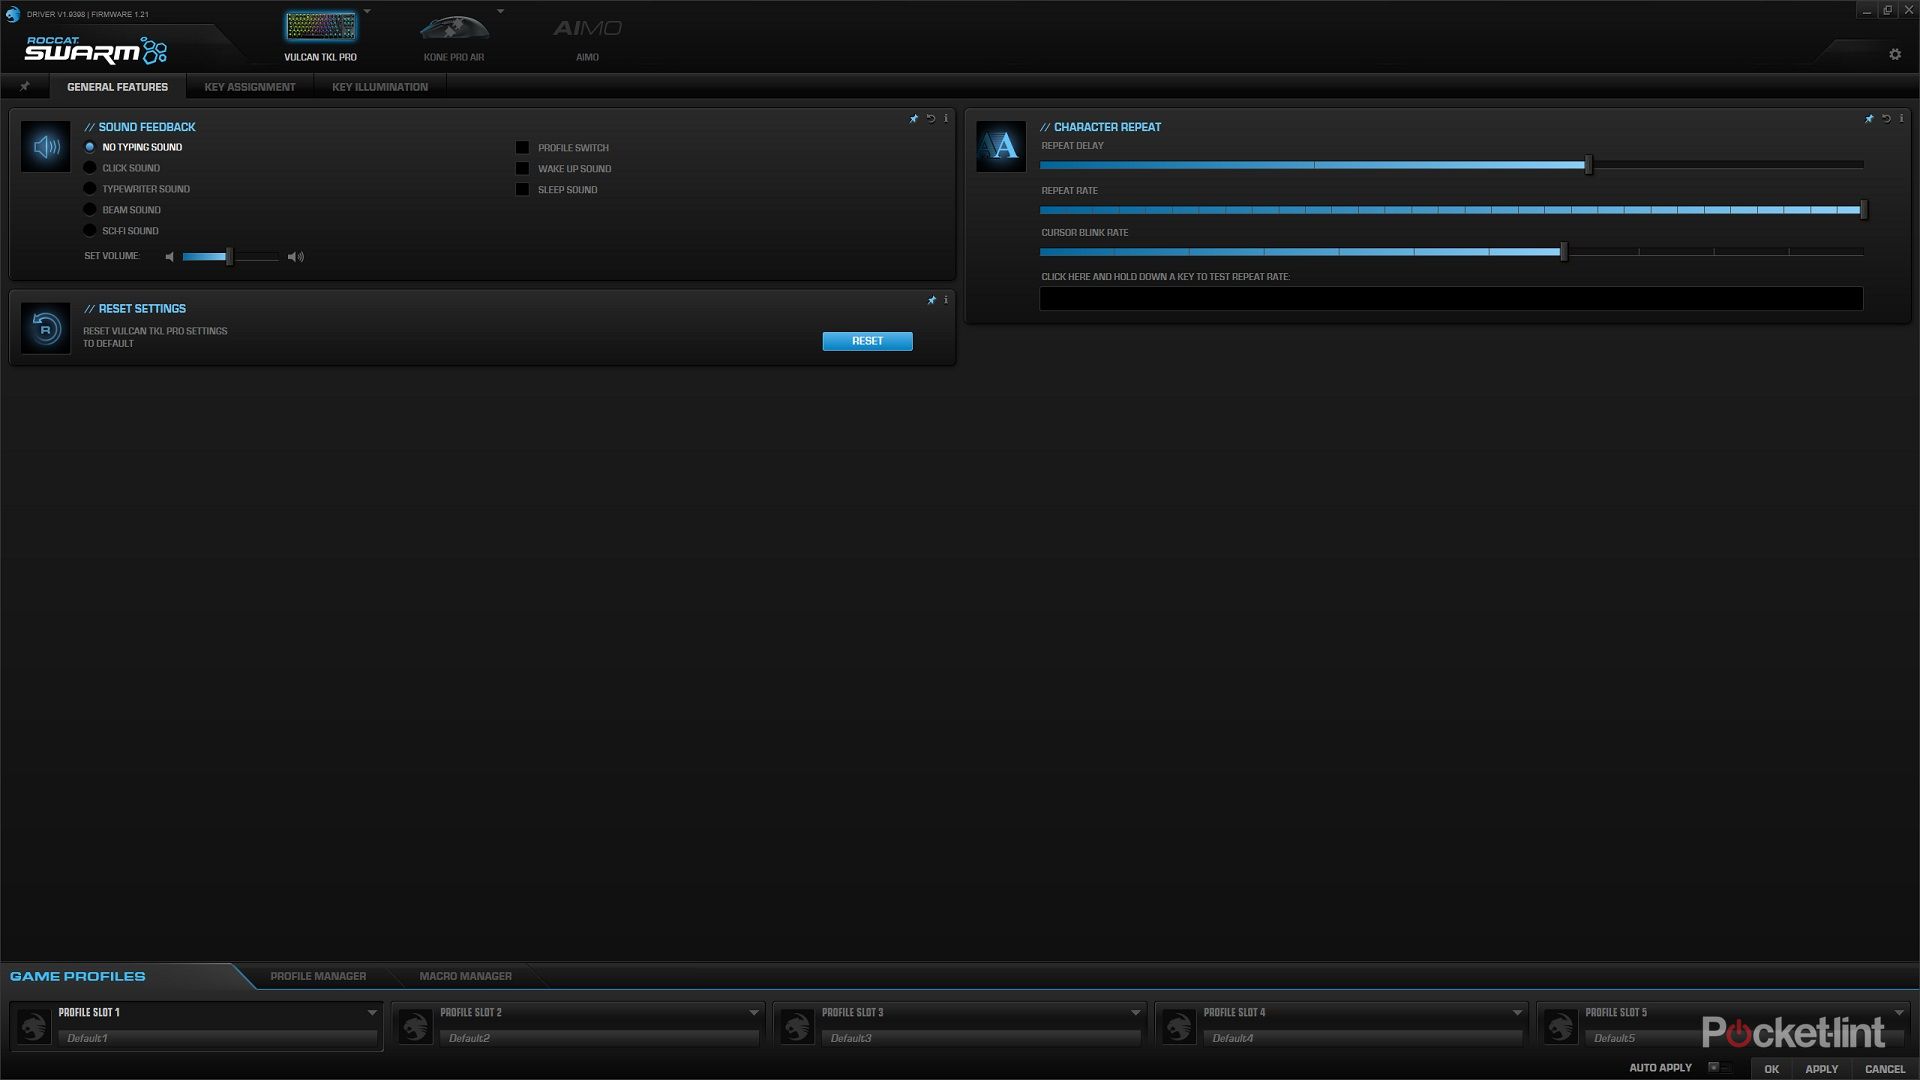Click the max volume speaker icon
1920x1080 pixels.
[x=295, y=257]
